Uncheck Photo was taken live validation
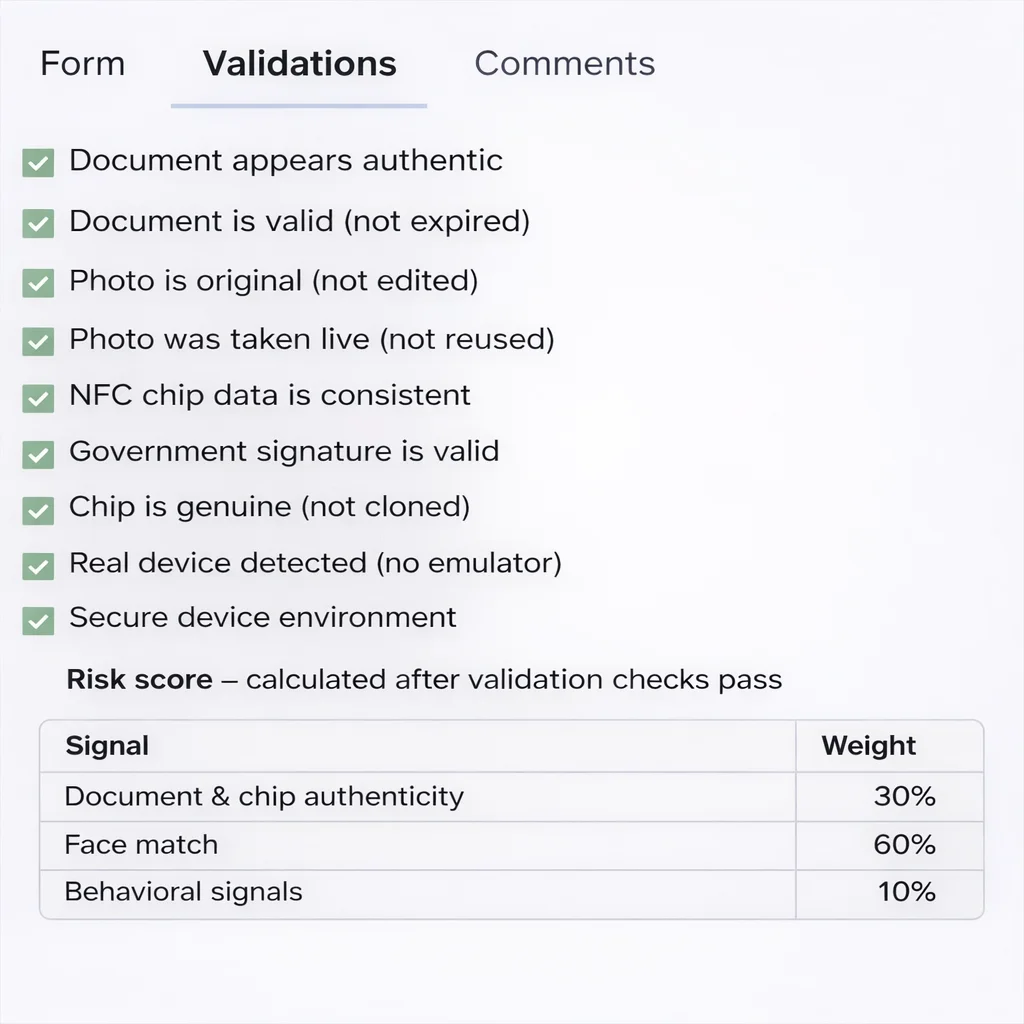Image resolution: width=1024 pixels, height=1024 pixels. [x=37, y=340]
